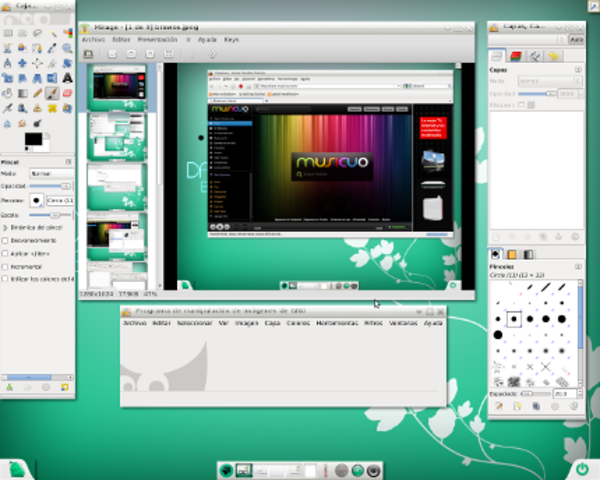Switch to the Undo History tab
600x480 pixels.
pyautogui.click(x=553, y=56)
